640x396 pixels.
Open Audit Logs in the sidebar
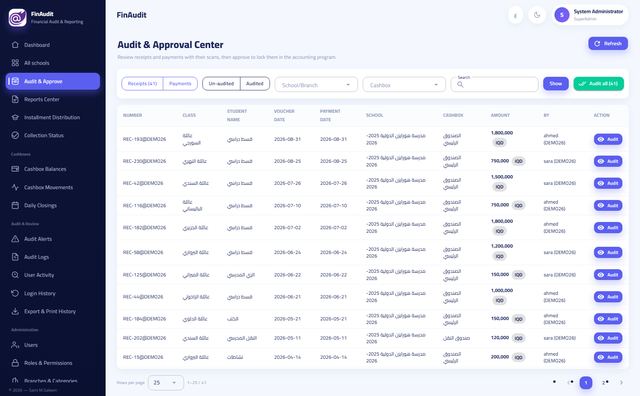[x=53, y=257]
